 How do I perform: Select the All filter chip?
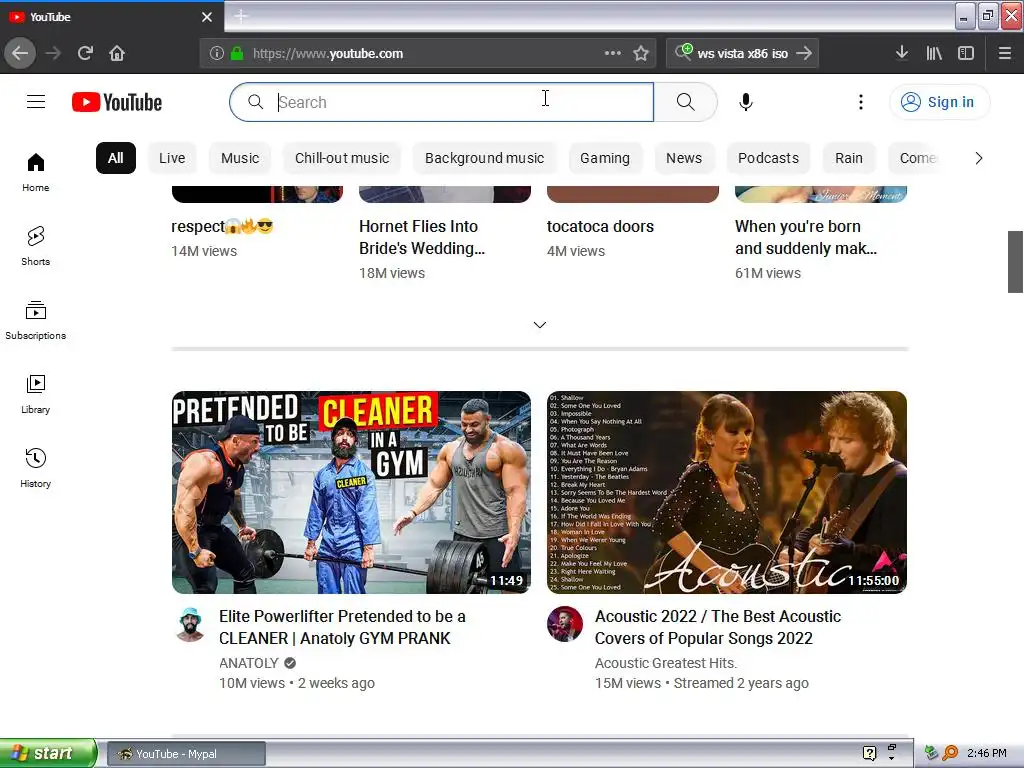point(116,158)
